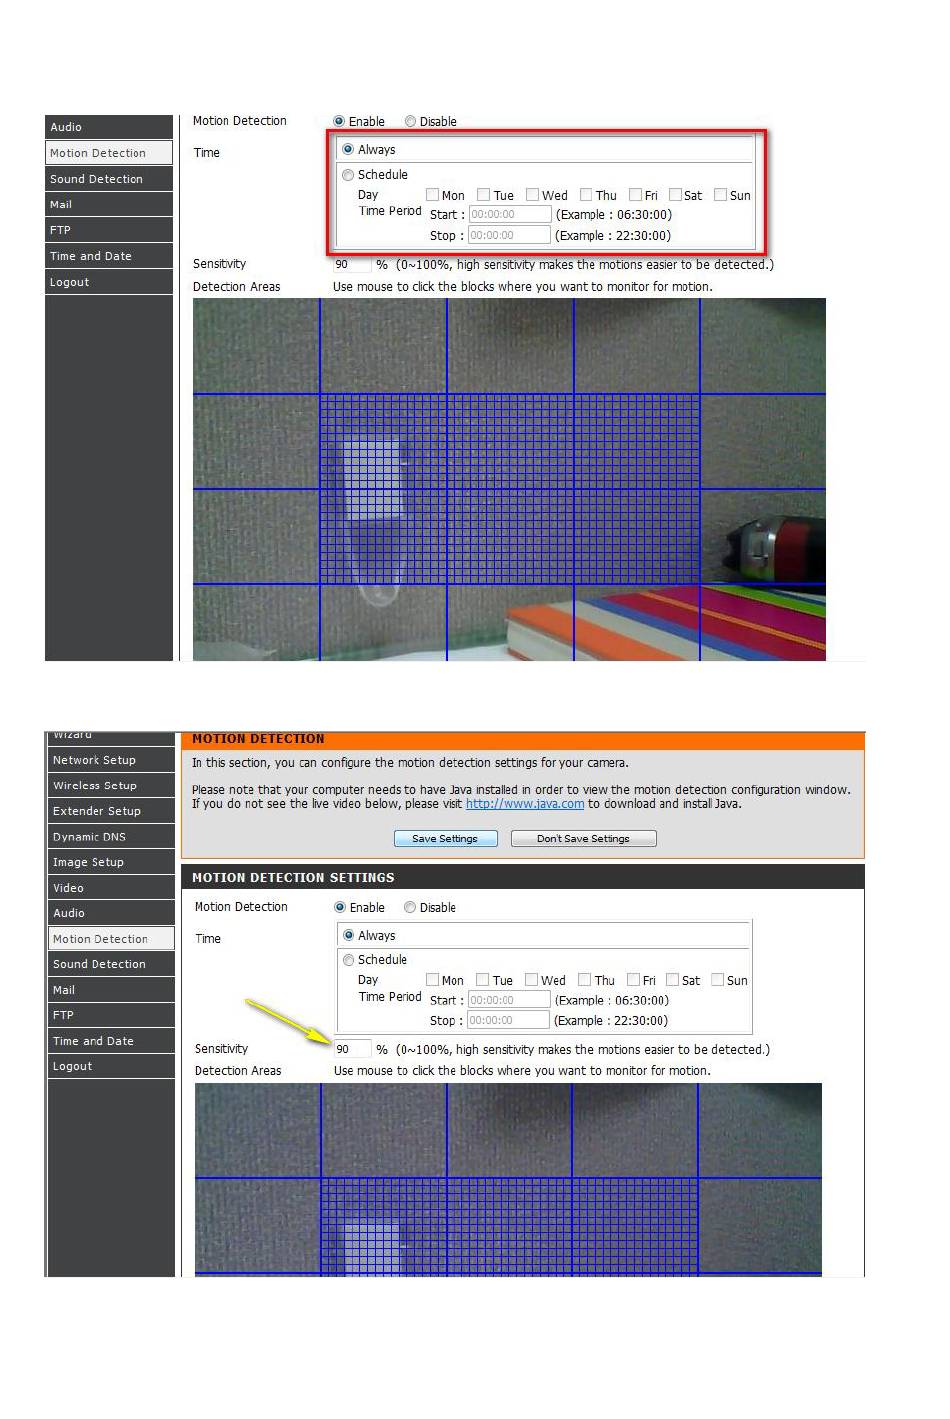The height and width of the screenshot is (1419, 950).
Task: Tick the Wed checkbox inside the red box
Action: [x=533, y=195]
